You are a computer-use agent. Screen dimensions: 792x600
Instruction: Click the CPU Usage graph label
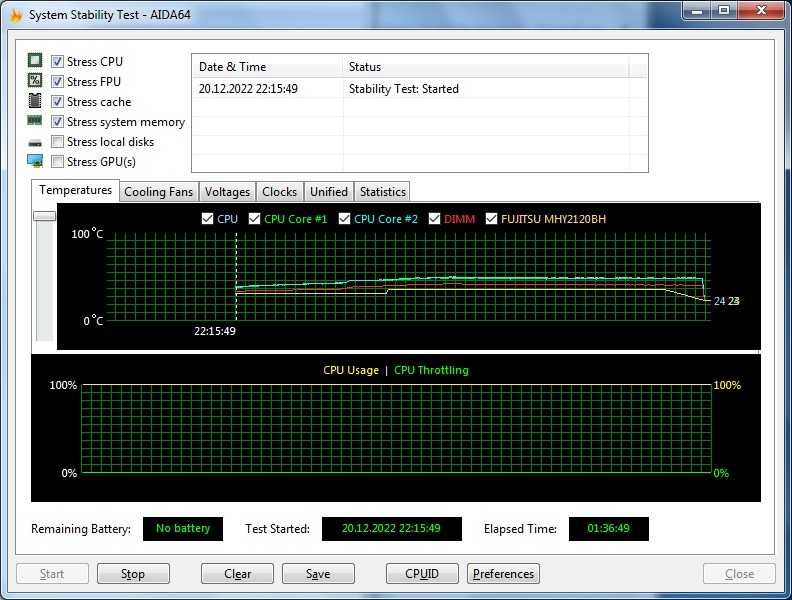pos(351,370)
